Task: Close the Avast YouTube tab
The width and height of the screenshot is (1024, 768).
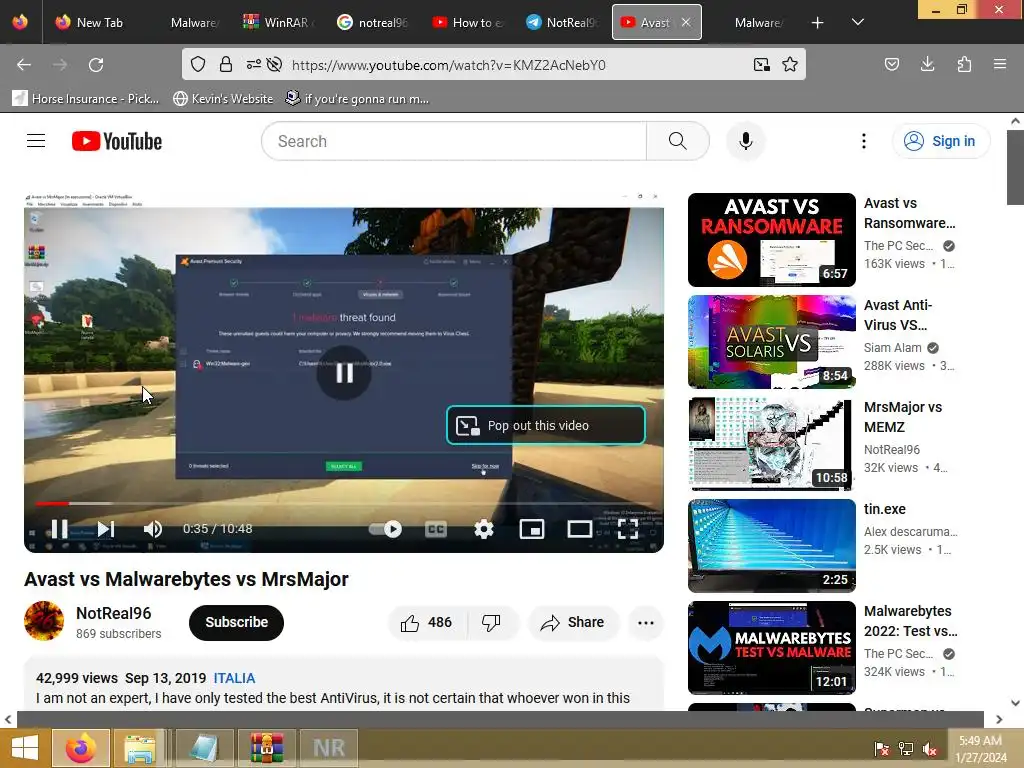Action: point(686,22)
